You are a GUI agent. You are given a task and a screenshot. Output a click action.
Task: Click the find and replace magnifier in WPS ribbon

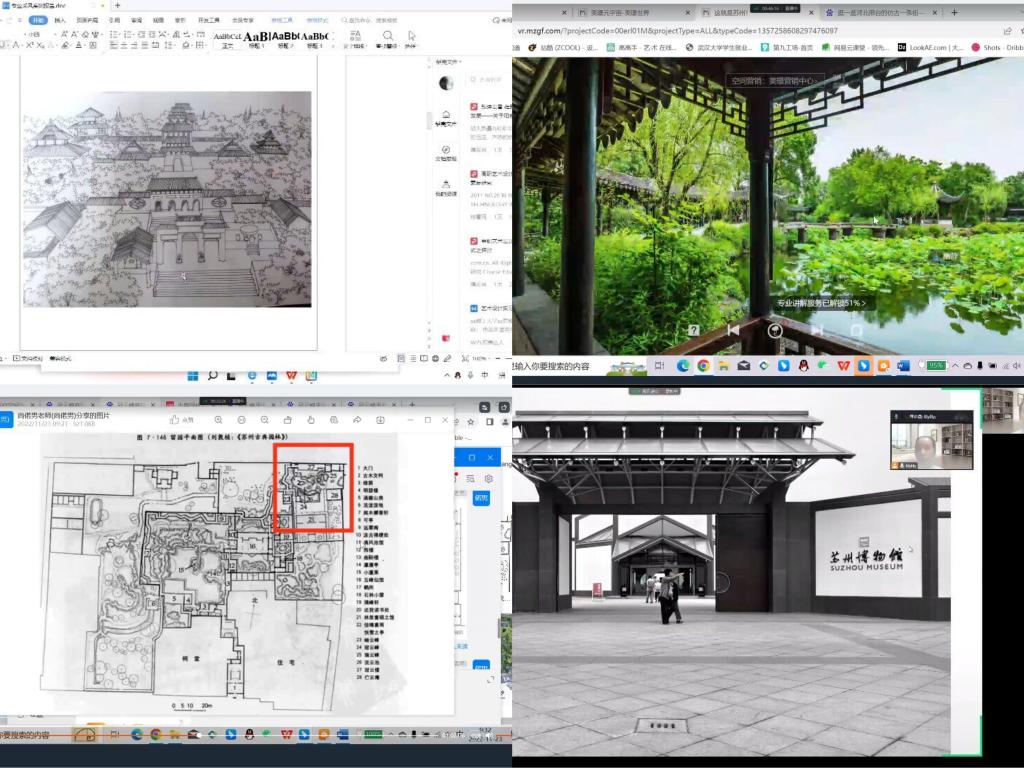(x=388, y=36)
